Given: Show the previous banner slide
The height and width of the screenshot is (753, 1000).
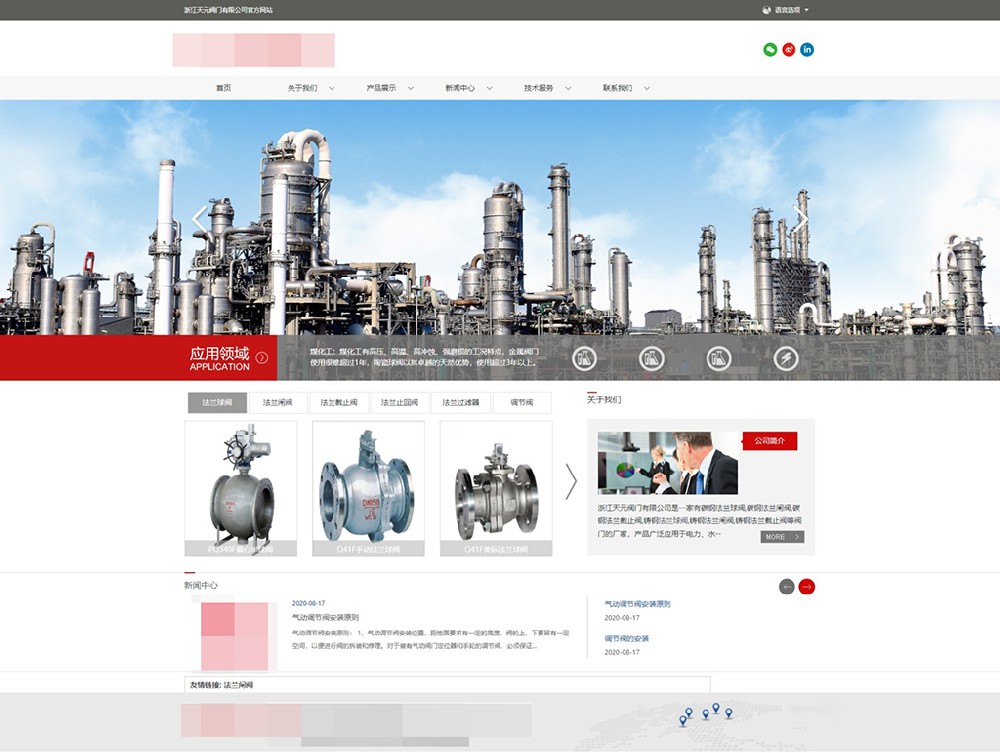Looking at the screenshot, I should (x=199, y=219).
